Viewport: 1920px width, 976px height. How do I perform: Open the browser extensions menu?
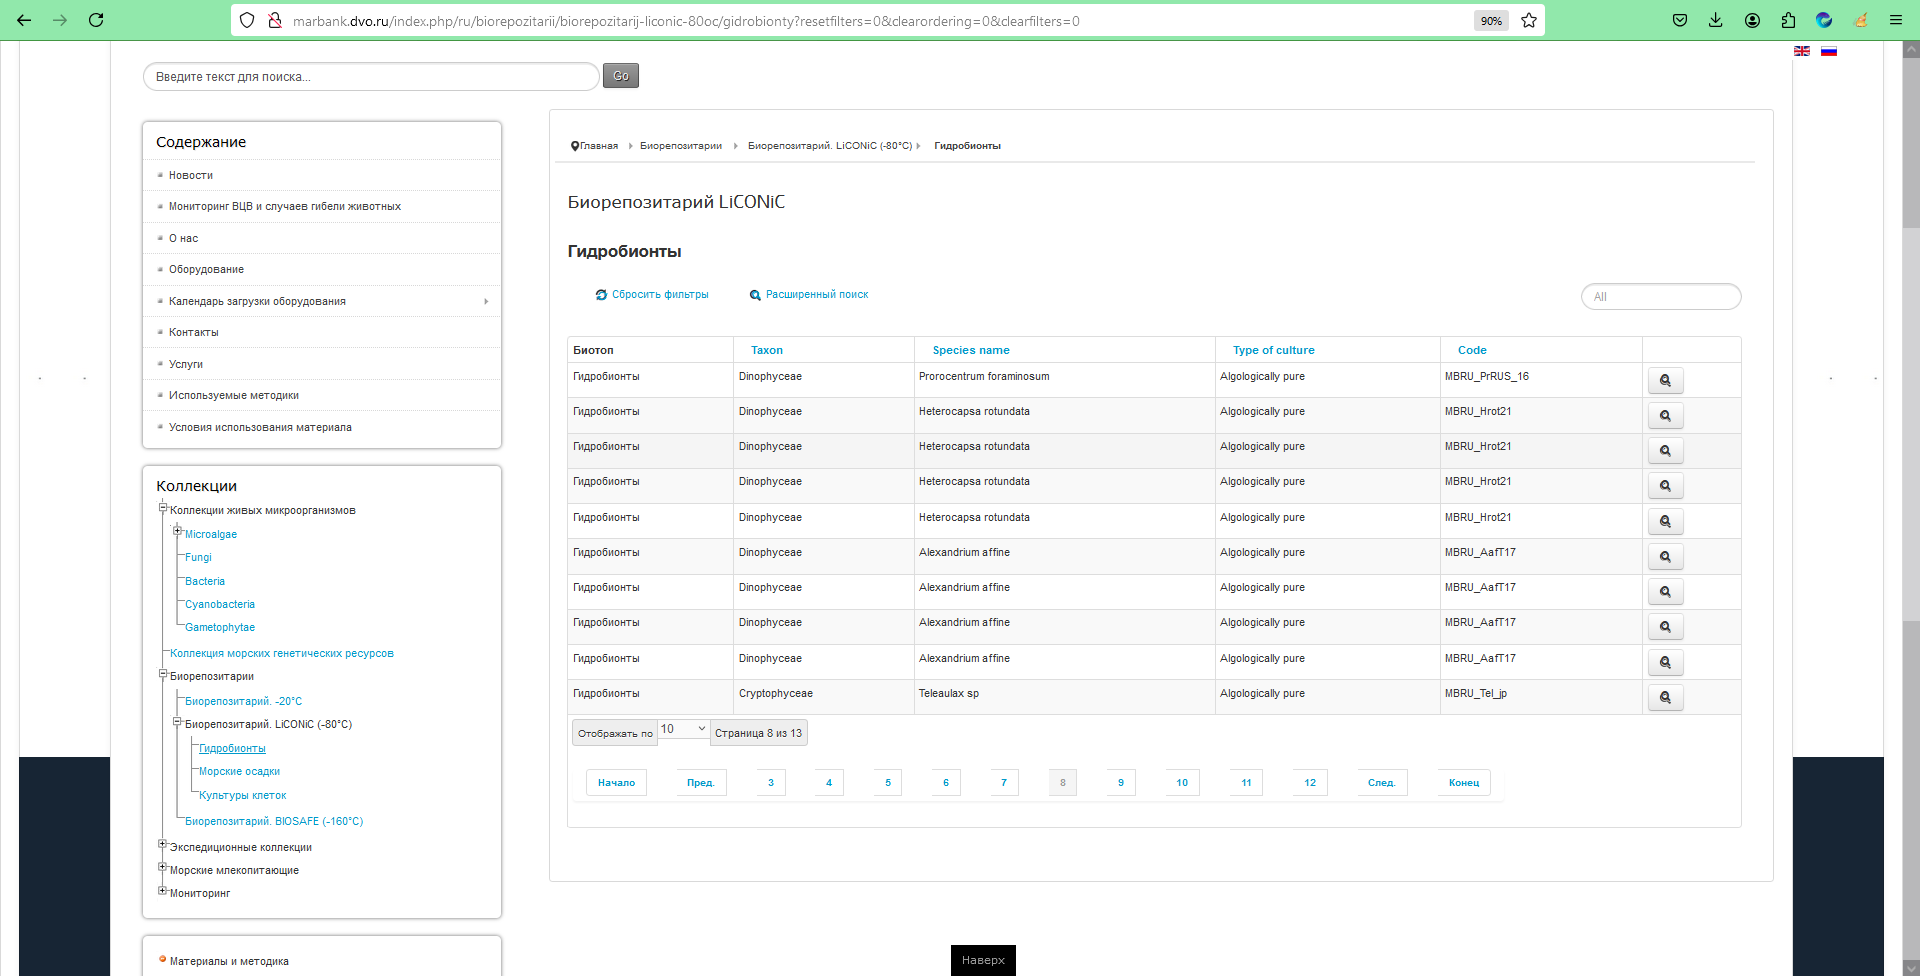click(1788, 20)
